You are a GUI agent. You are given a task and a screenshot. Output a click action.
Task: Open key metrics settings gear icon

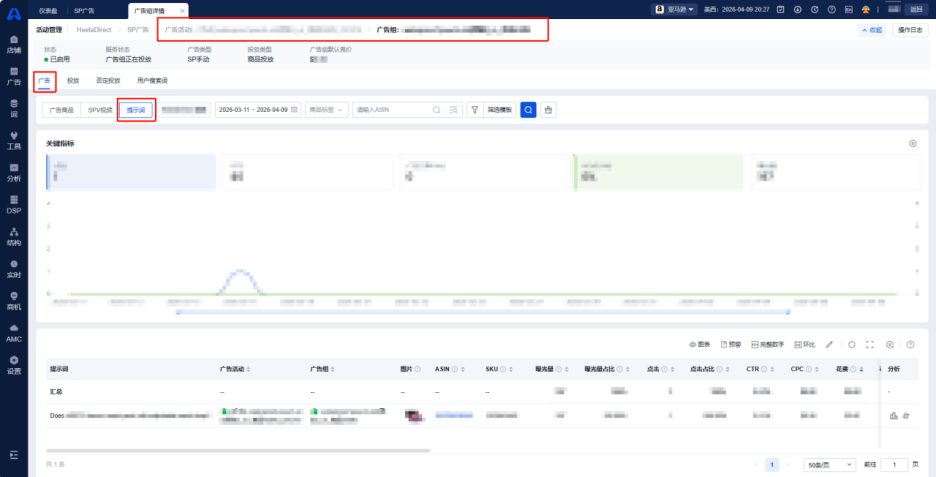pos(913,143)
